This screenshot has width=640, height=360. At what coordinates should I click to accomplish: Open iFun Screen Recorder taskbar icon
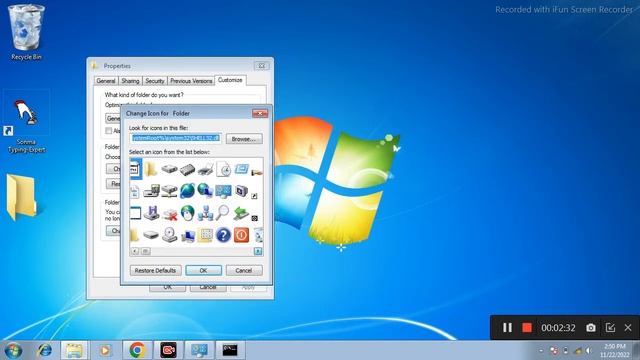pos(168,350)
